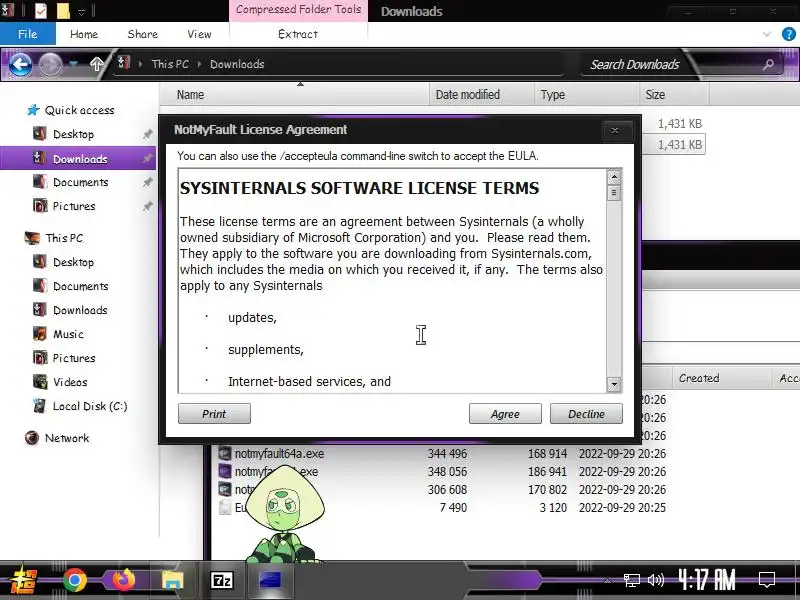
Task: Select notmyfault64a.exe in the 7-Zip window
Action: click(x=279, y=454)
